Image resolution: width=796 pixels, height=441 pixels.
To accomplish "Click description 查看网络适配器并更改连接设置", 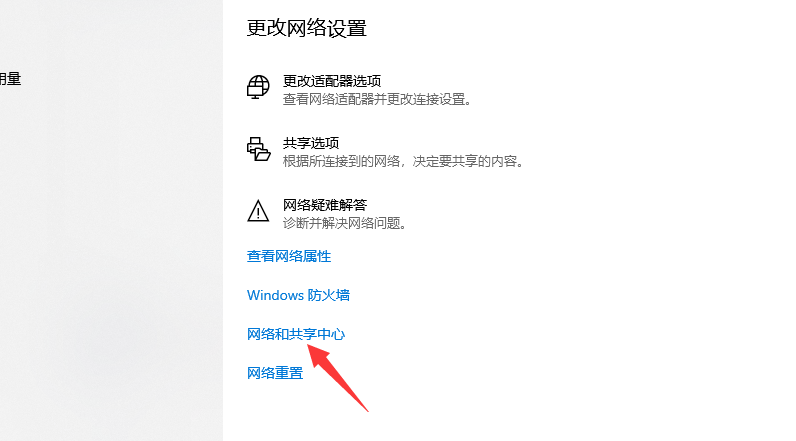I will click(377, 99).
